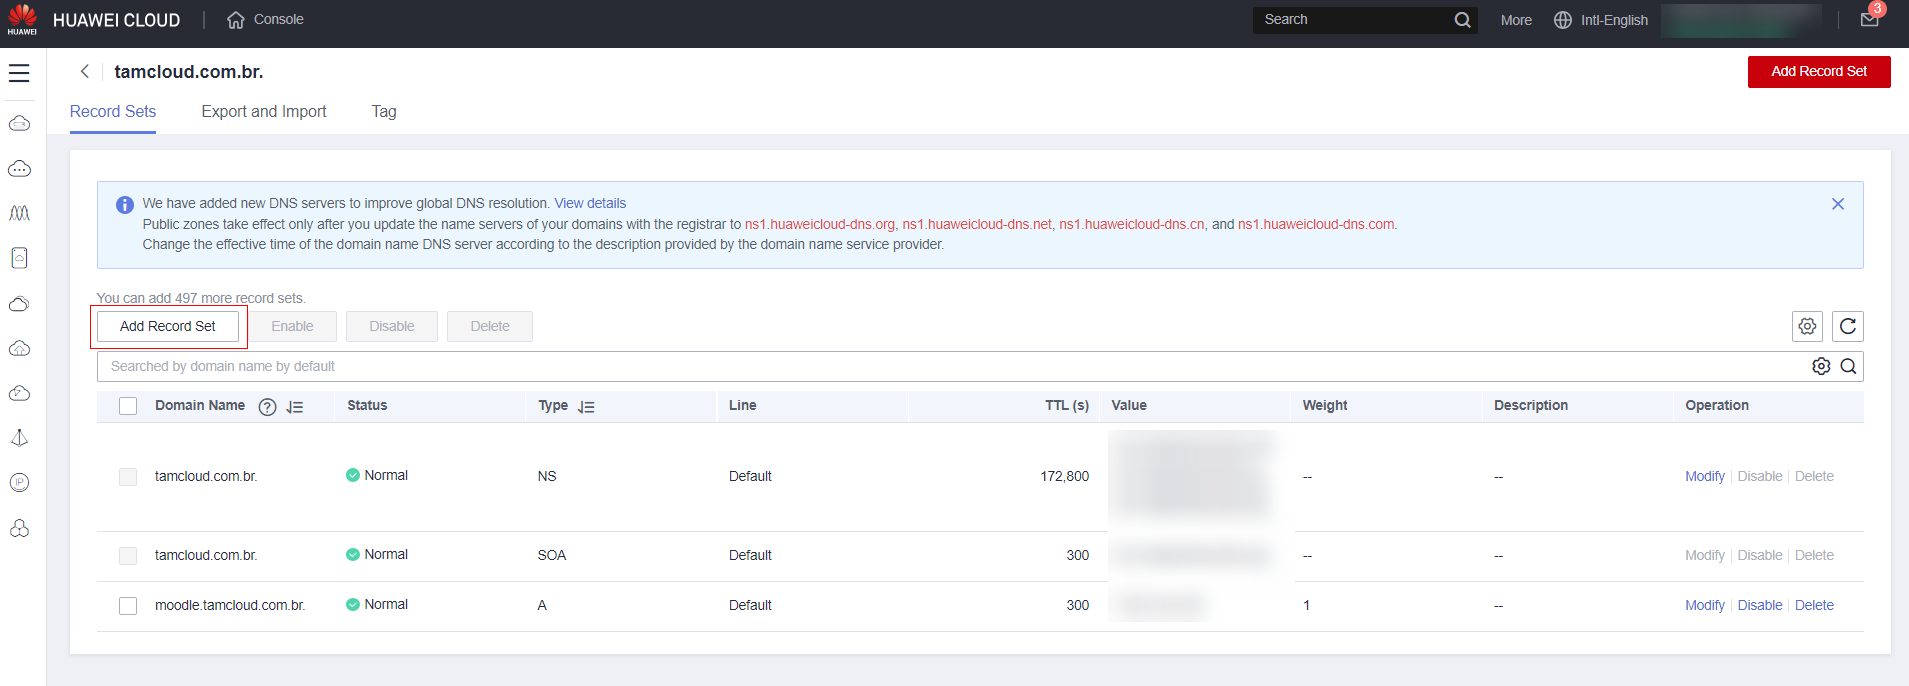Sort records by Domain Name
Image resolution: width=1909 pixels, height=686 pixels.
(295, 407)
